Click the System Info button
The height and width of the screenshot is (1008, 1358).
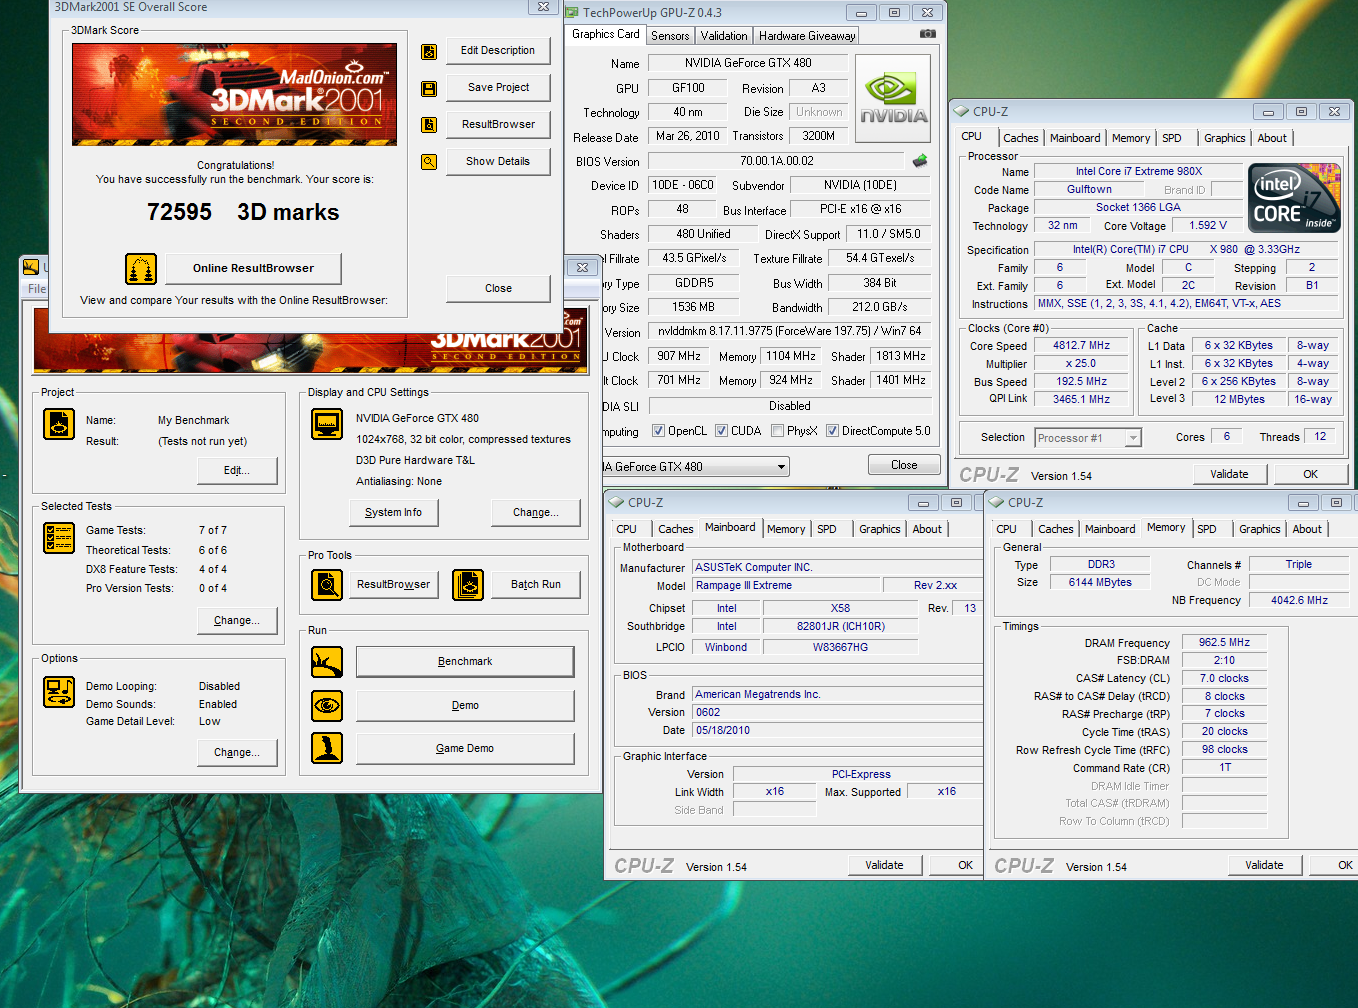393,512
